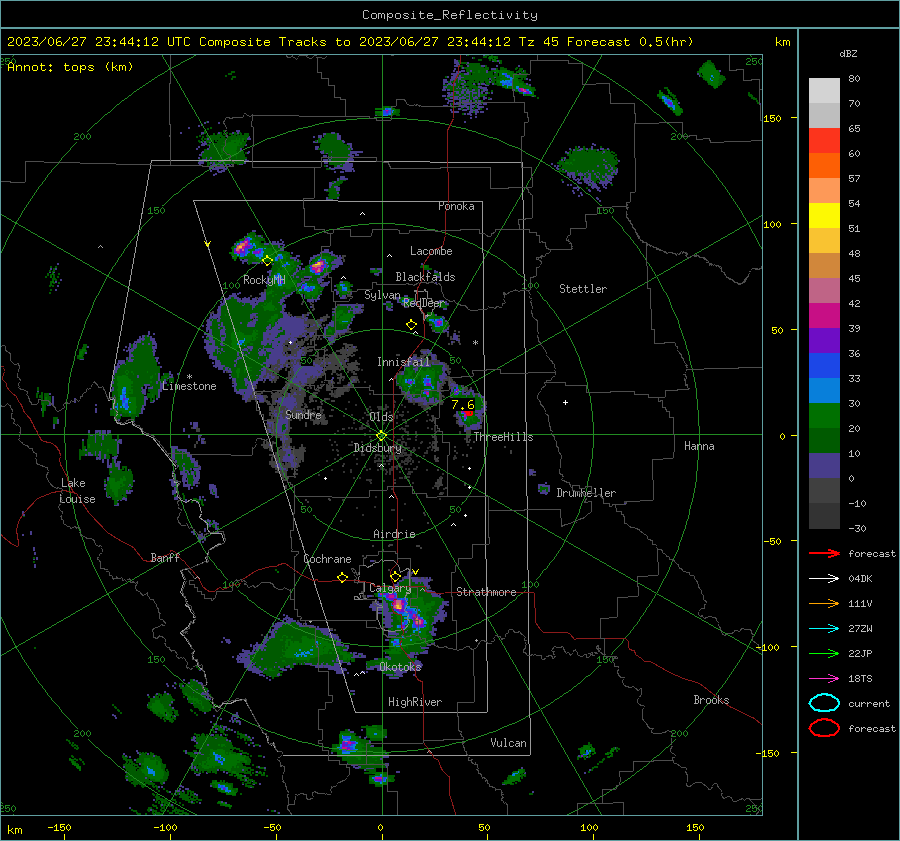Click the white asterisk above Limestone
This screenshot has height=841, width=900.
189,377
